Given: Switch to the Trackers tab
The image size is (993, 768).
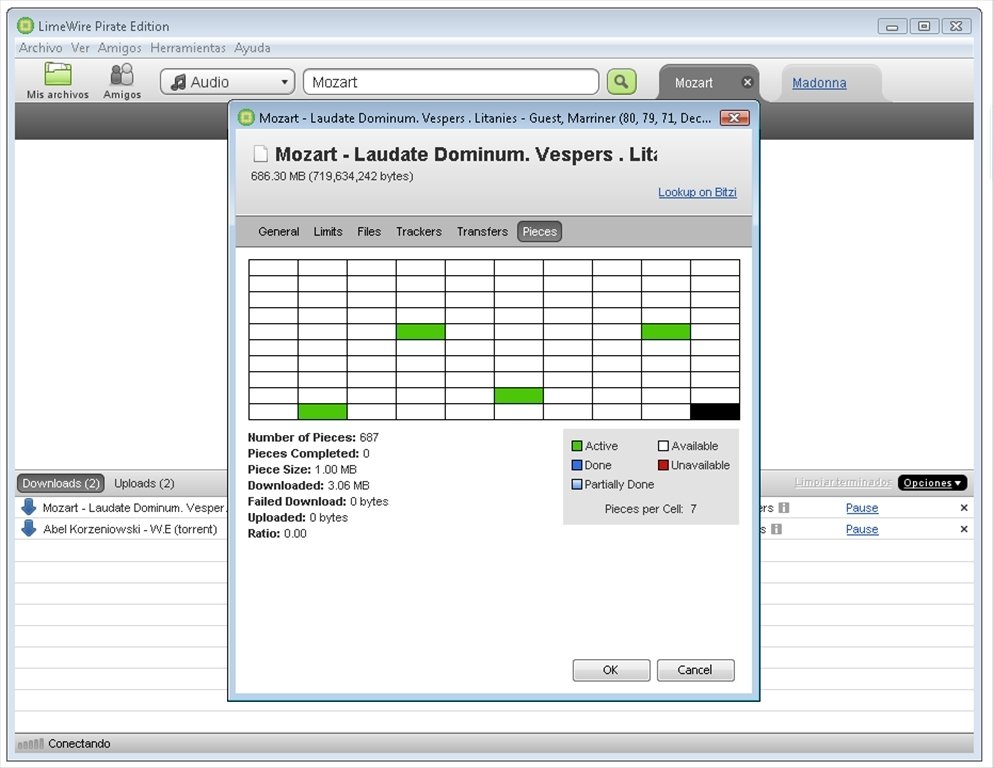Looking at the screenshot, I should pos(419,232).
